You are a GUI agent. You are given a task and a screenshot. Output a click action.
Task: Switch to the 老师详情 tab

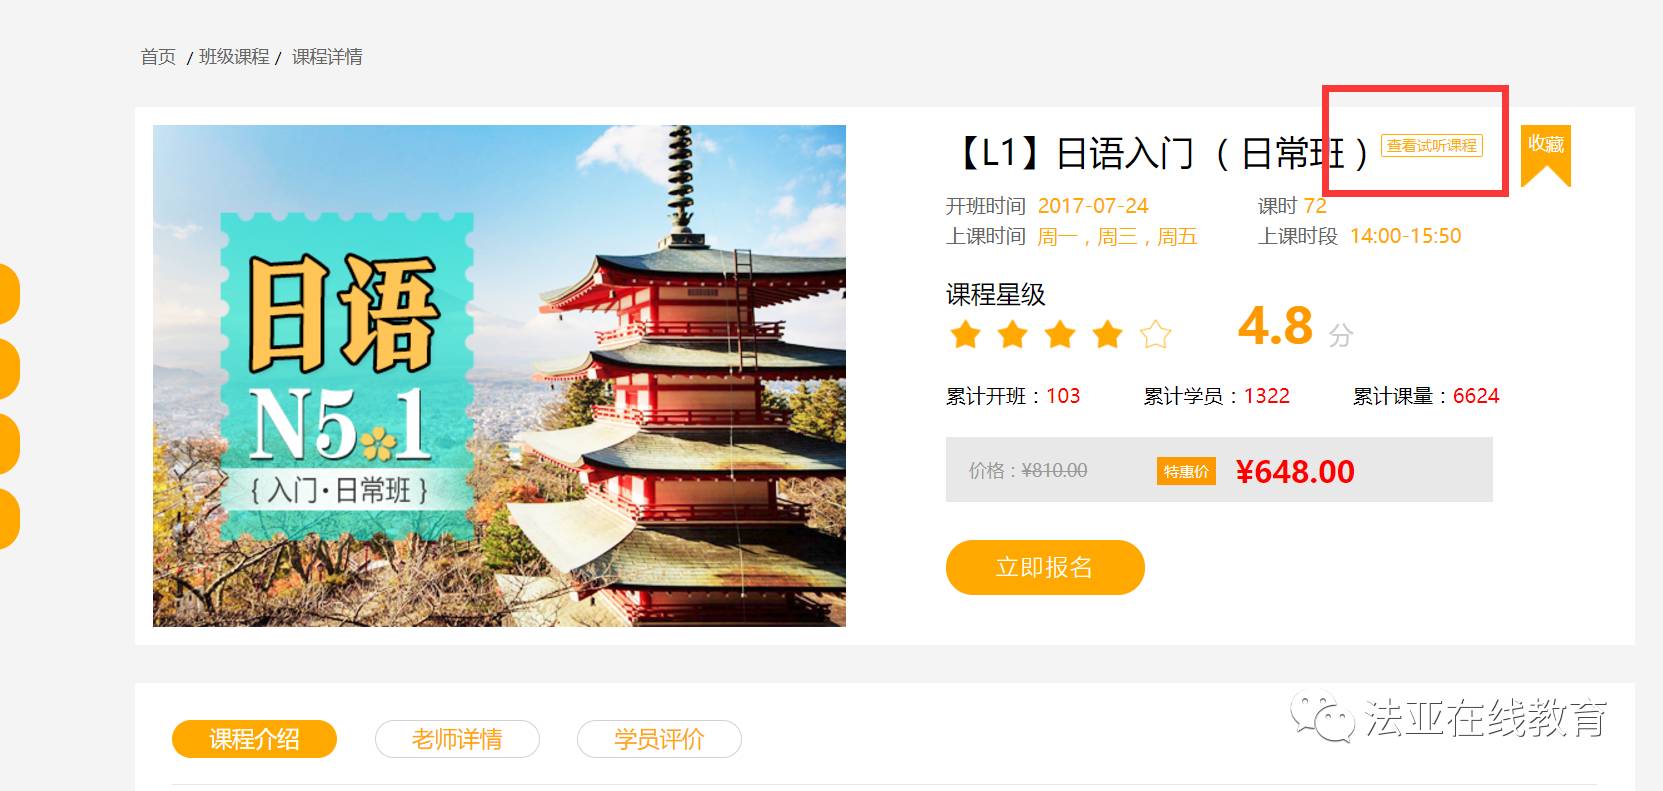pos(457,739)
